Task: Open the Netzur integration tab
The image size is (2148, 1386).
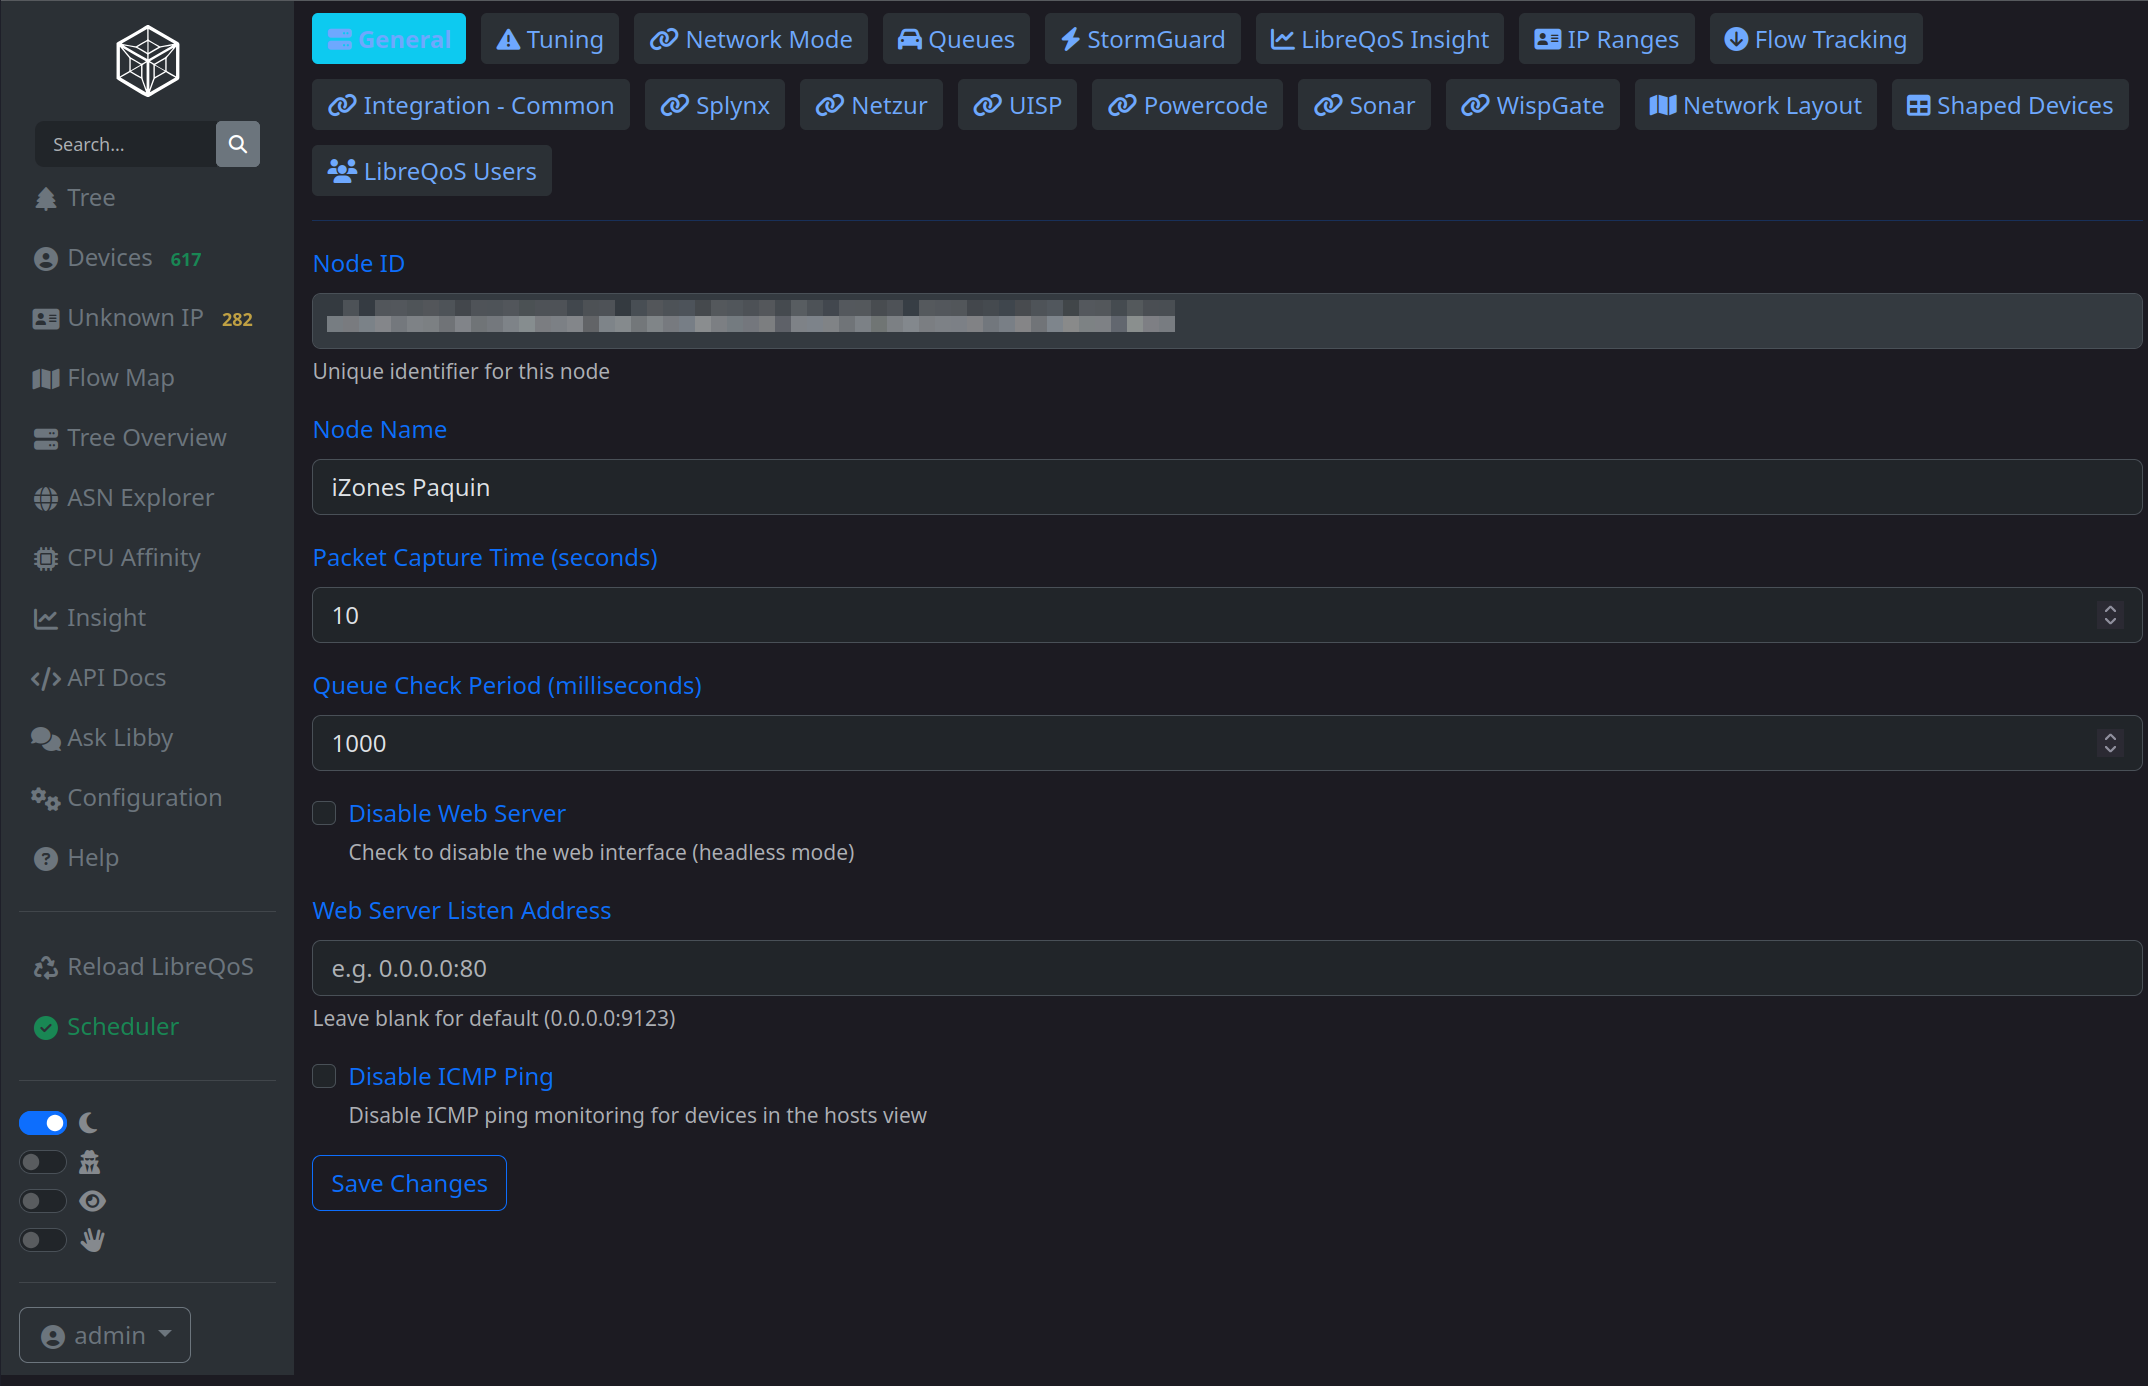Action: (x=871, y=105)
